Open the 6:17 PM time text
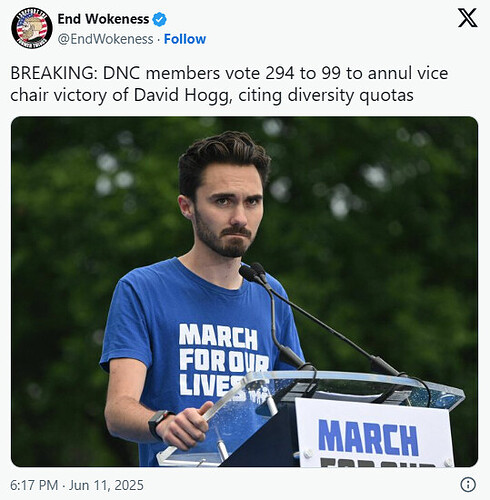The image size is (490, 500). [34, 485]
